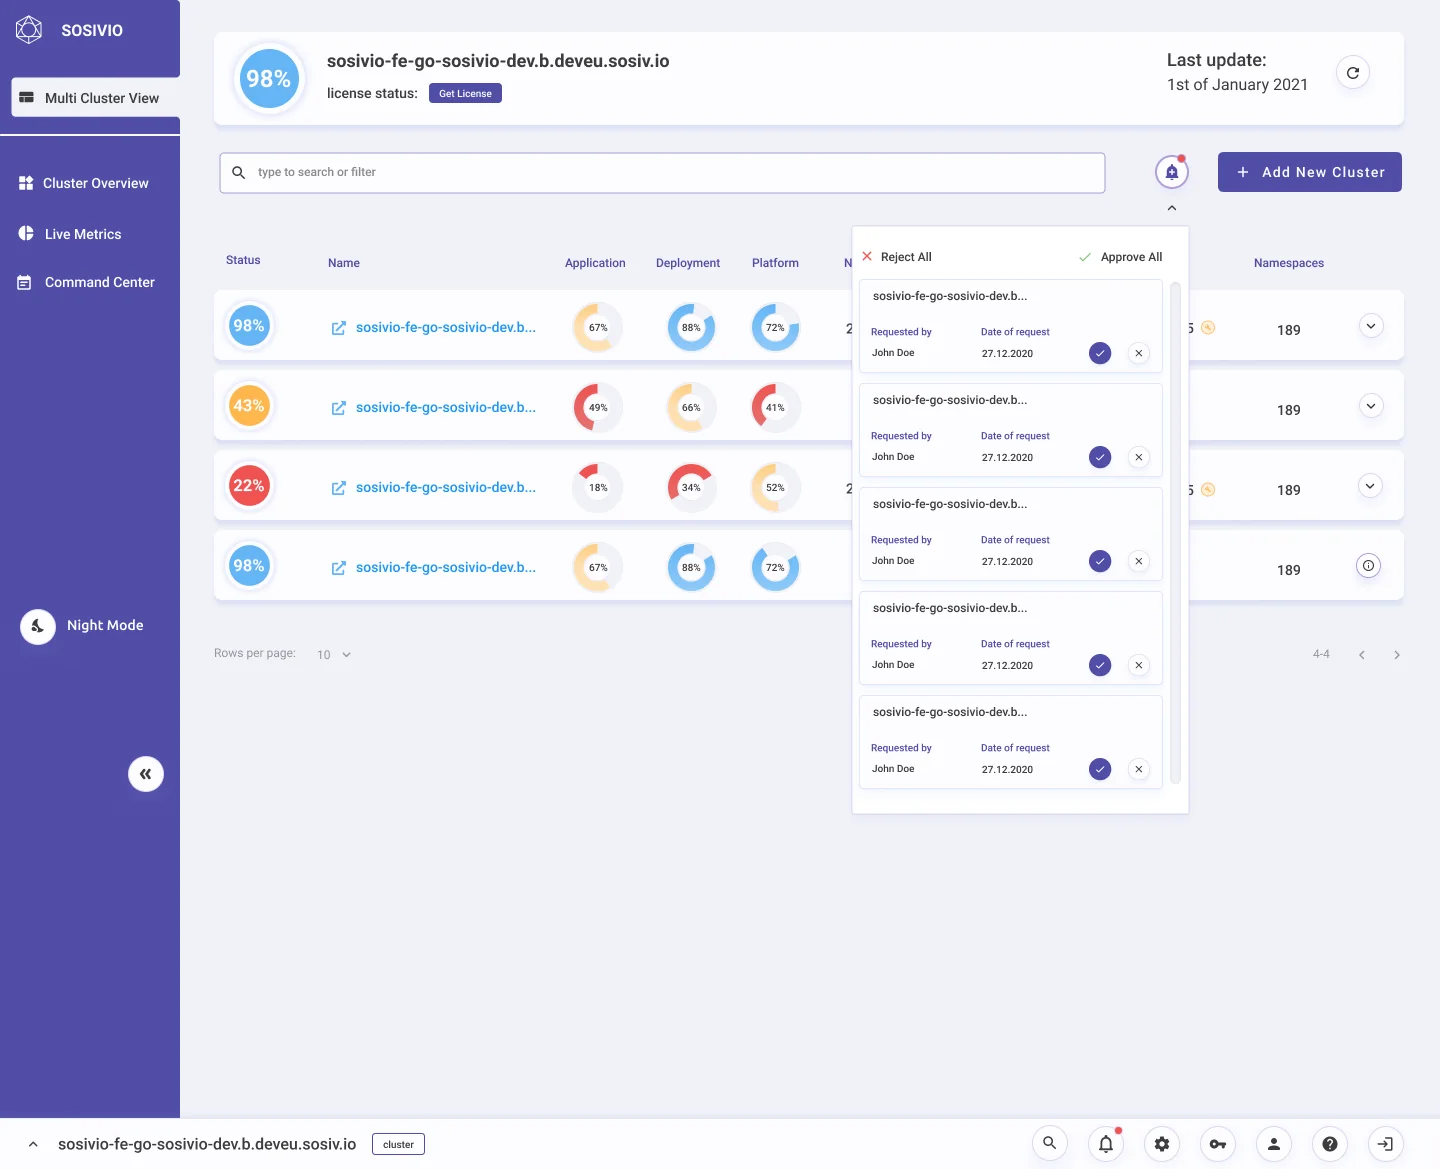Click Approve All in the requests popup
This screenshot has width=1440, height=1169.
point(1121,257)
